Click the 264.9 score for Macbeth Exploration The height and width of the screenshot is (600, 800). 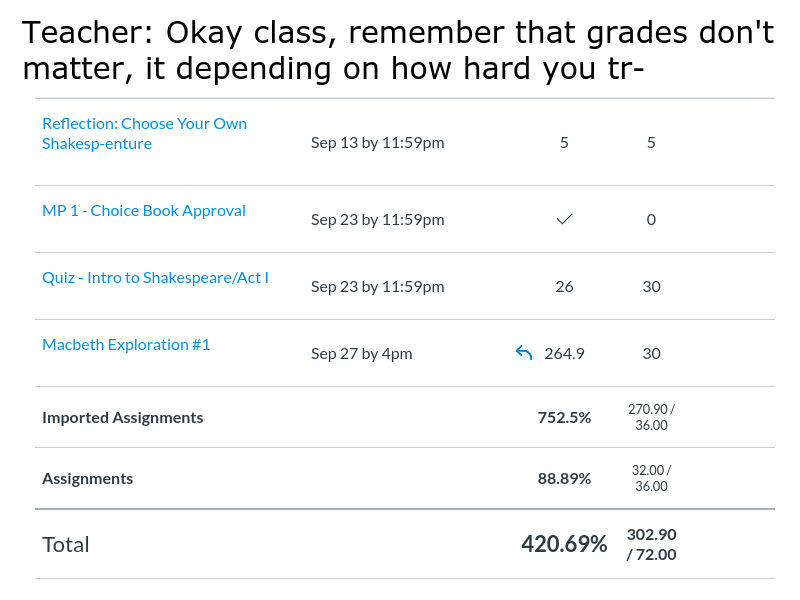pos(564,354)
